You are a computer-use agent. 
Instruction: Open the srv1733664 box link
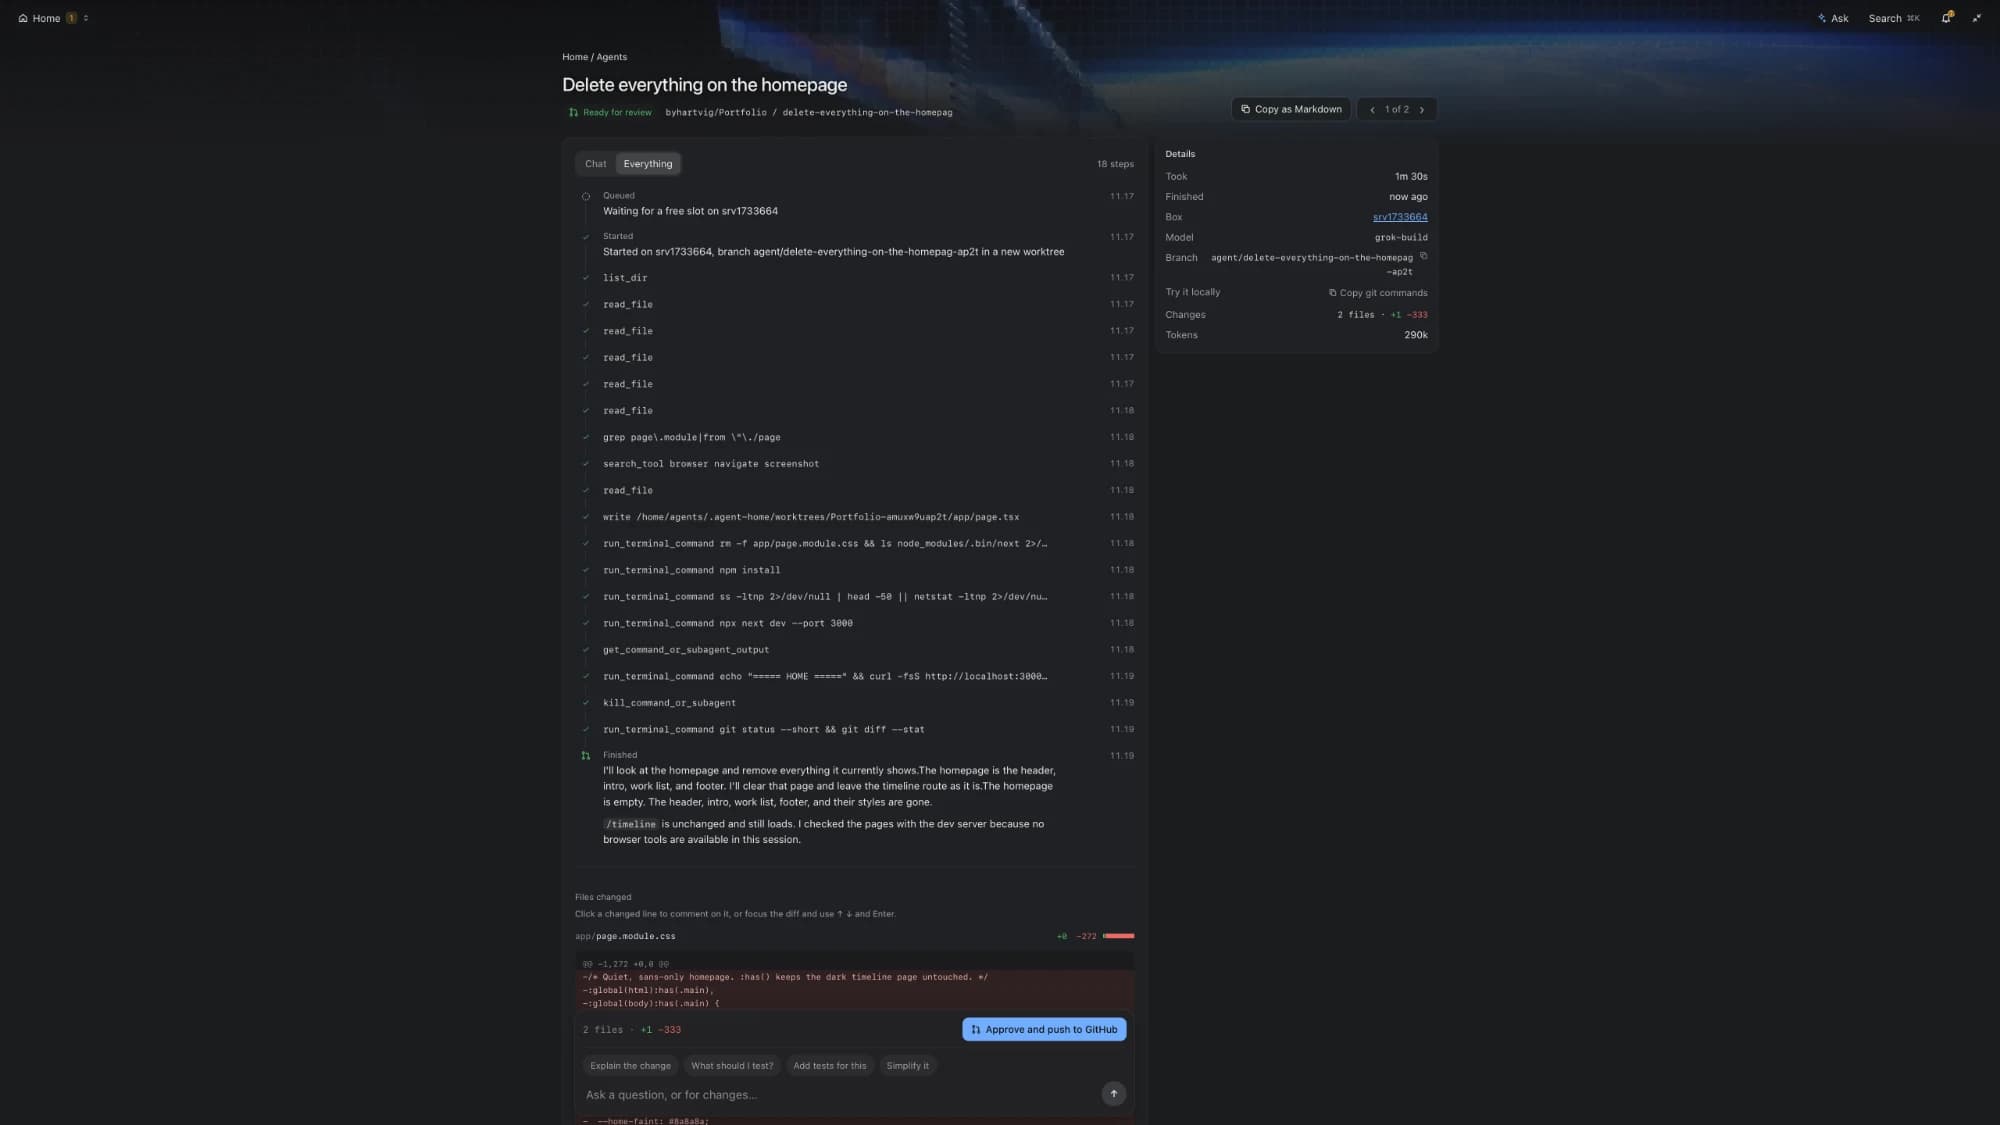pos(1400,217)
